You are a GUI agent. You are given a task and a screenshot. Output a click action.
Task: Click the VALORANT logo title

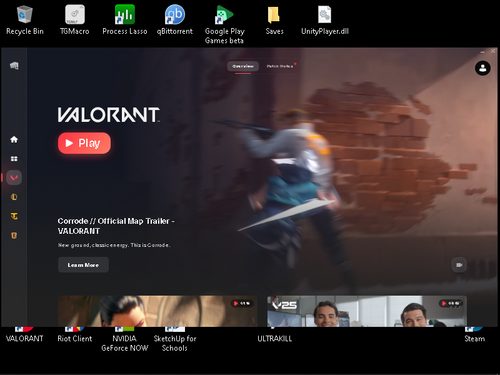109,115
